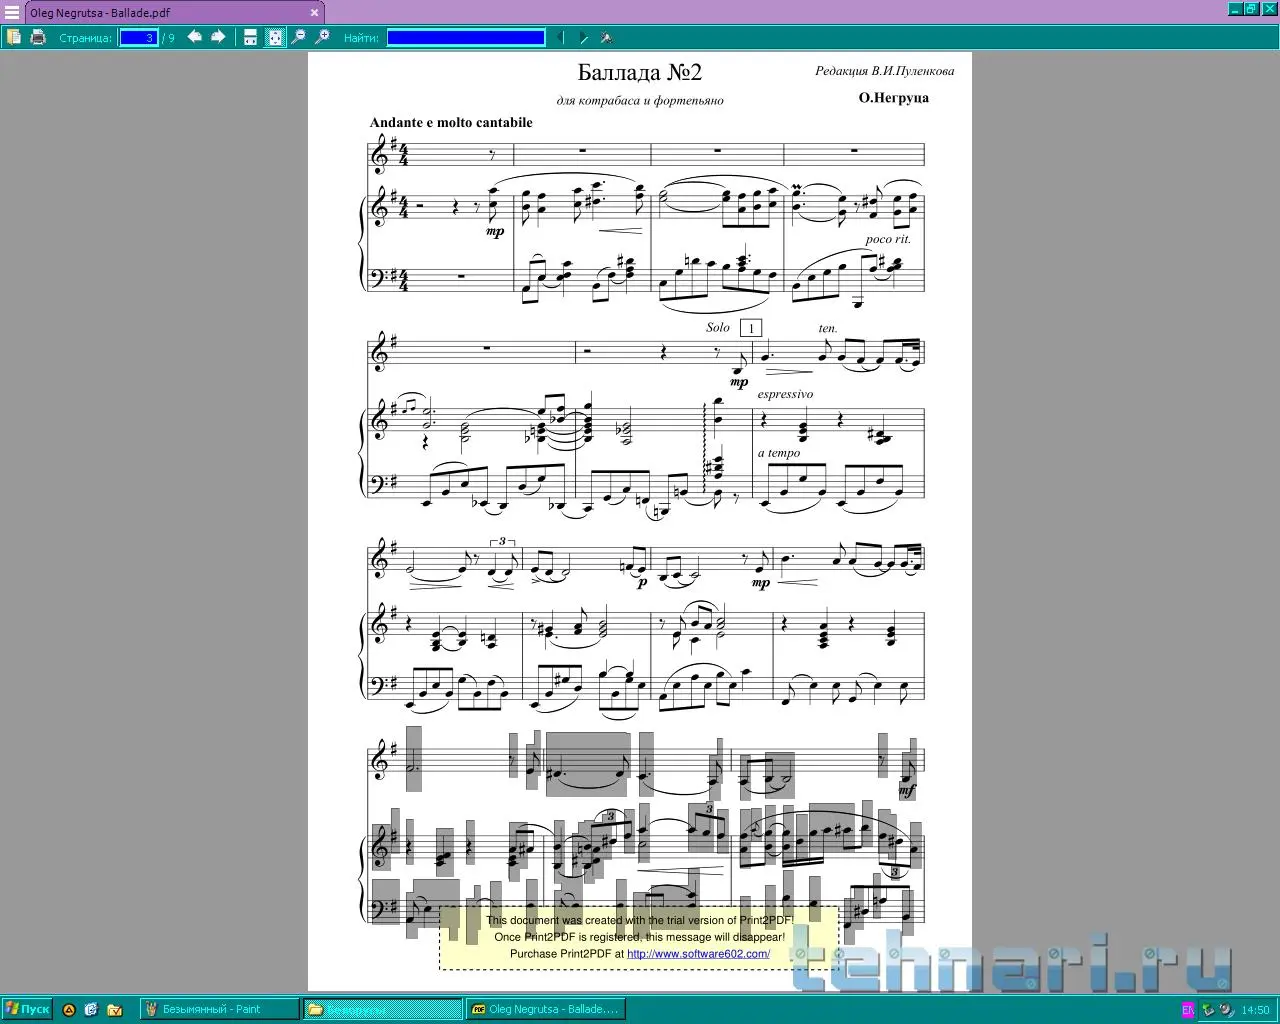Click the Solo marking in the score
Viewport: 1280px width, 1024px height.
click(x=718, y=327)
